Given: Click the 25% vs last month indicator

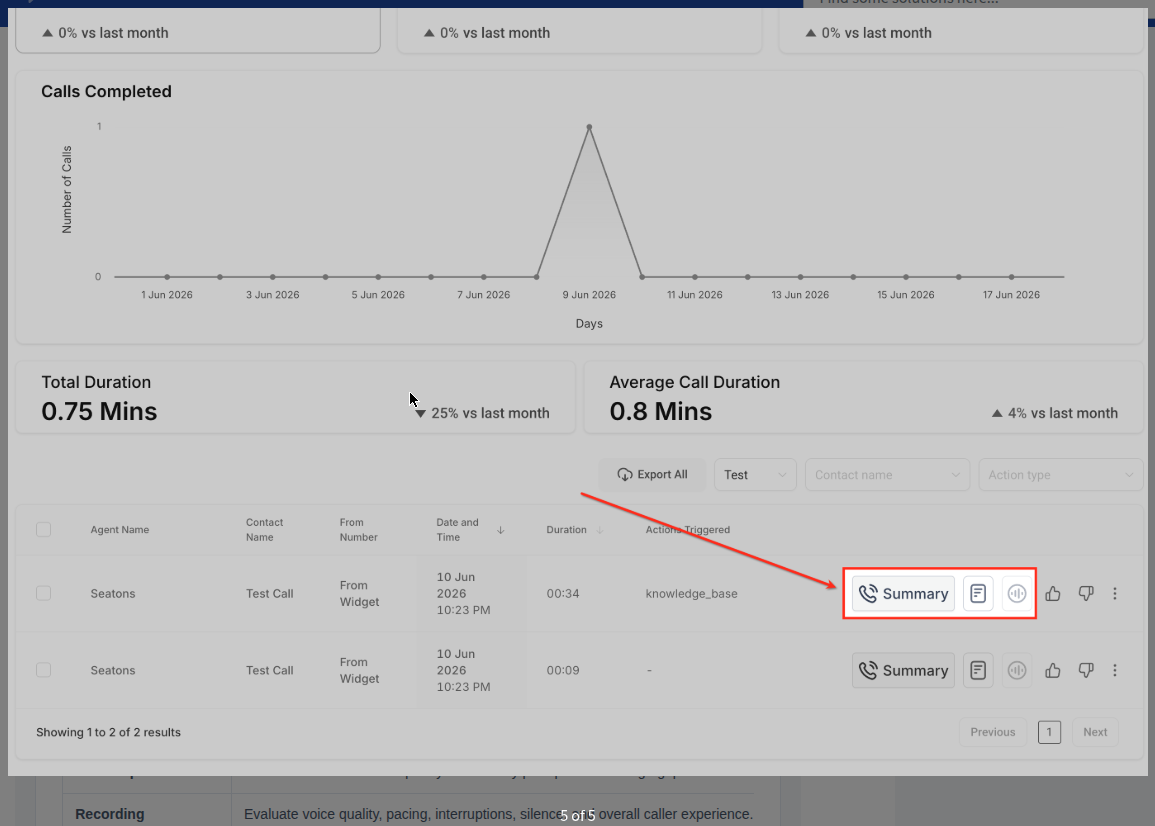Looking at the screenshot, I should click(482, 413).
